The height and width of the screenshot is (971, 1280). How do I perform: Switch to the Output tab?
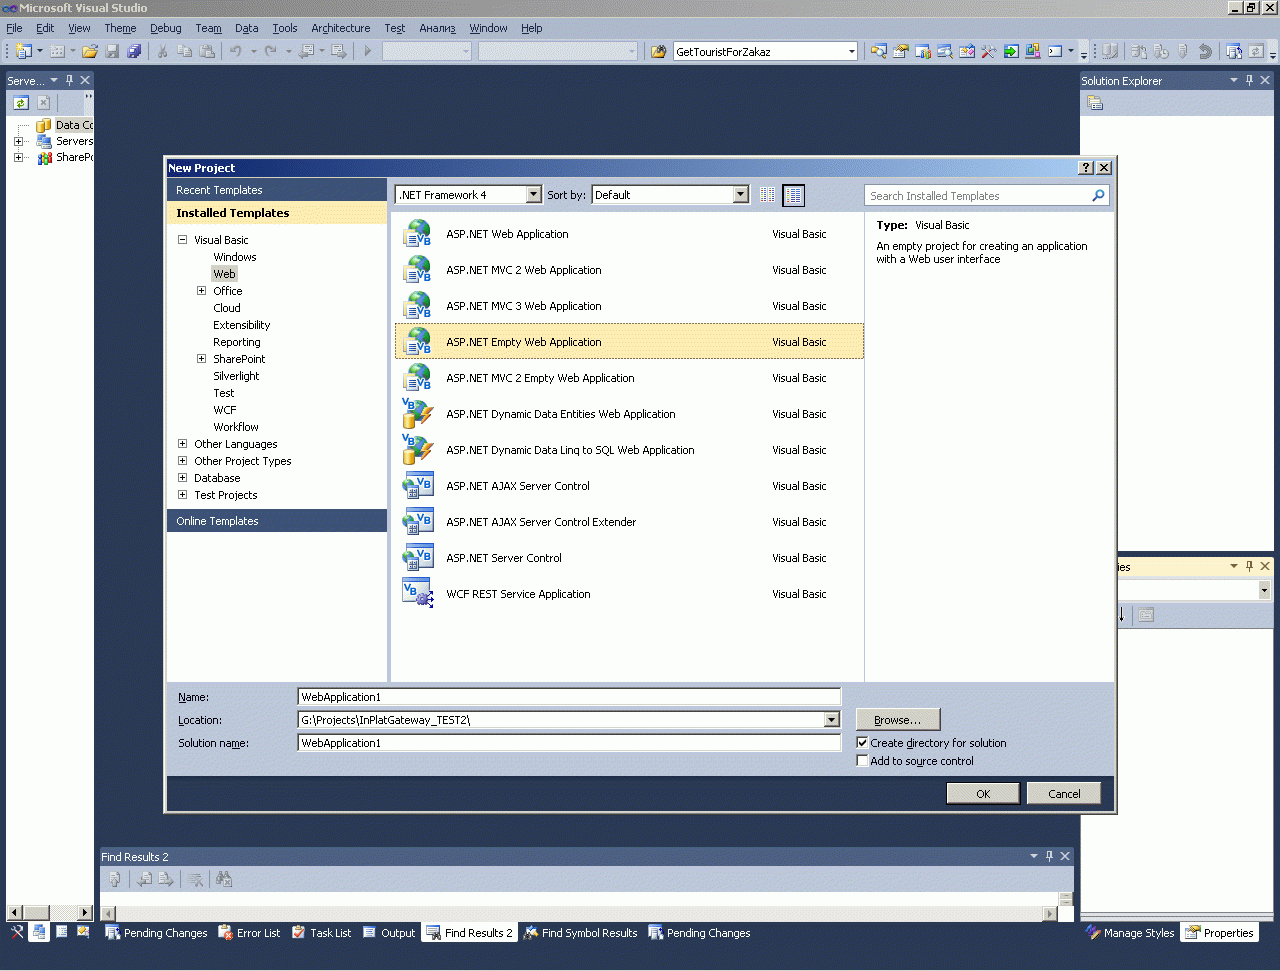point(389,933)
